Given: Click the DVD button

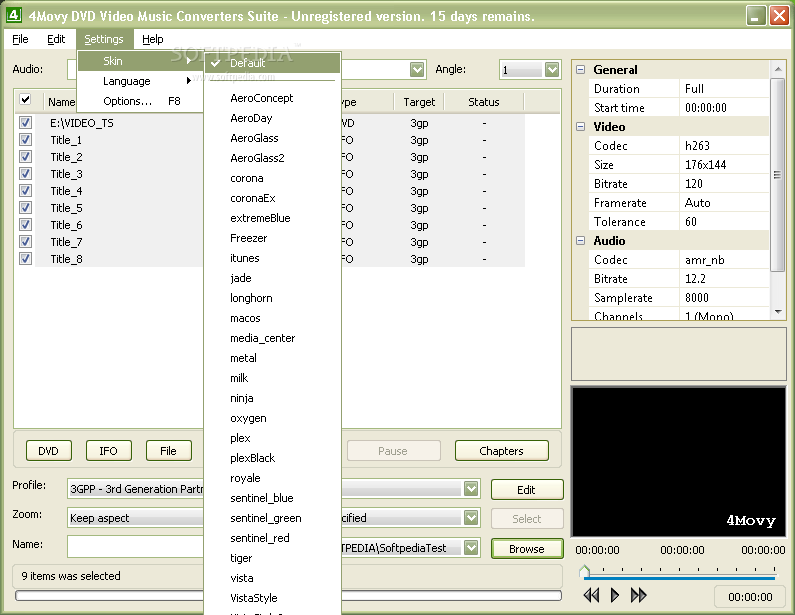Looking at the screenshot, I should (49, 451).
